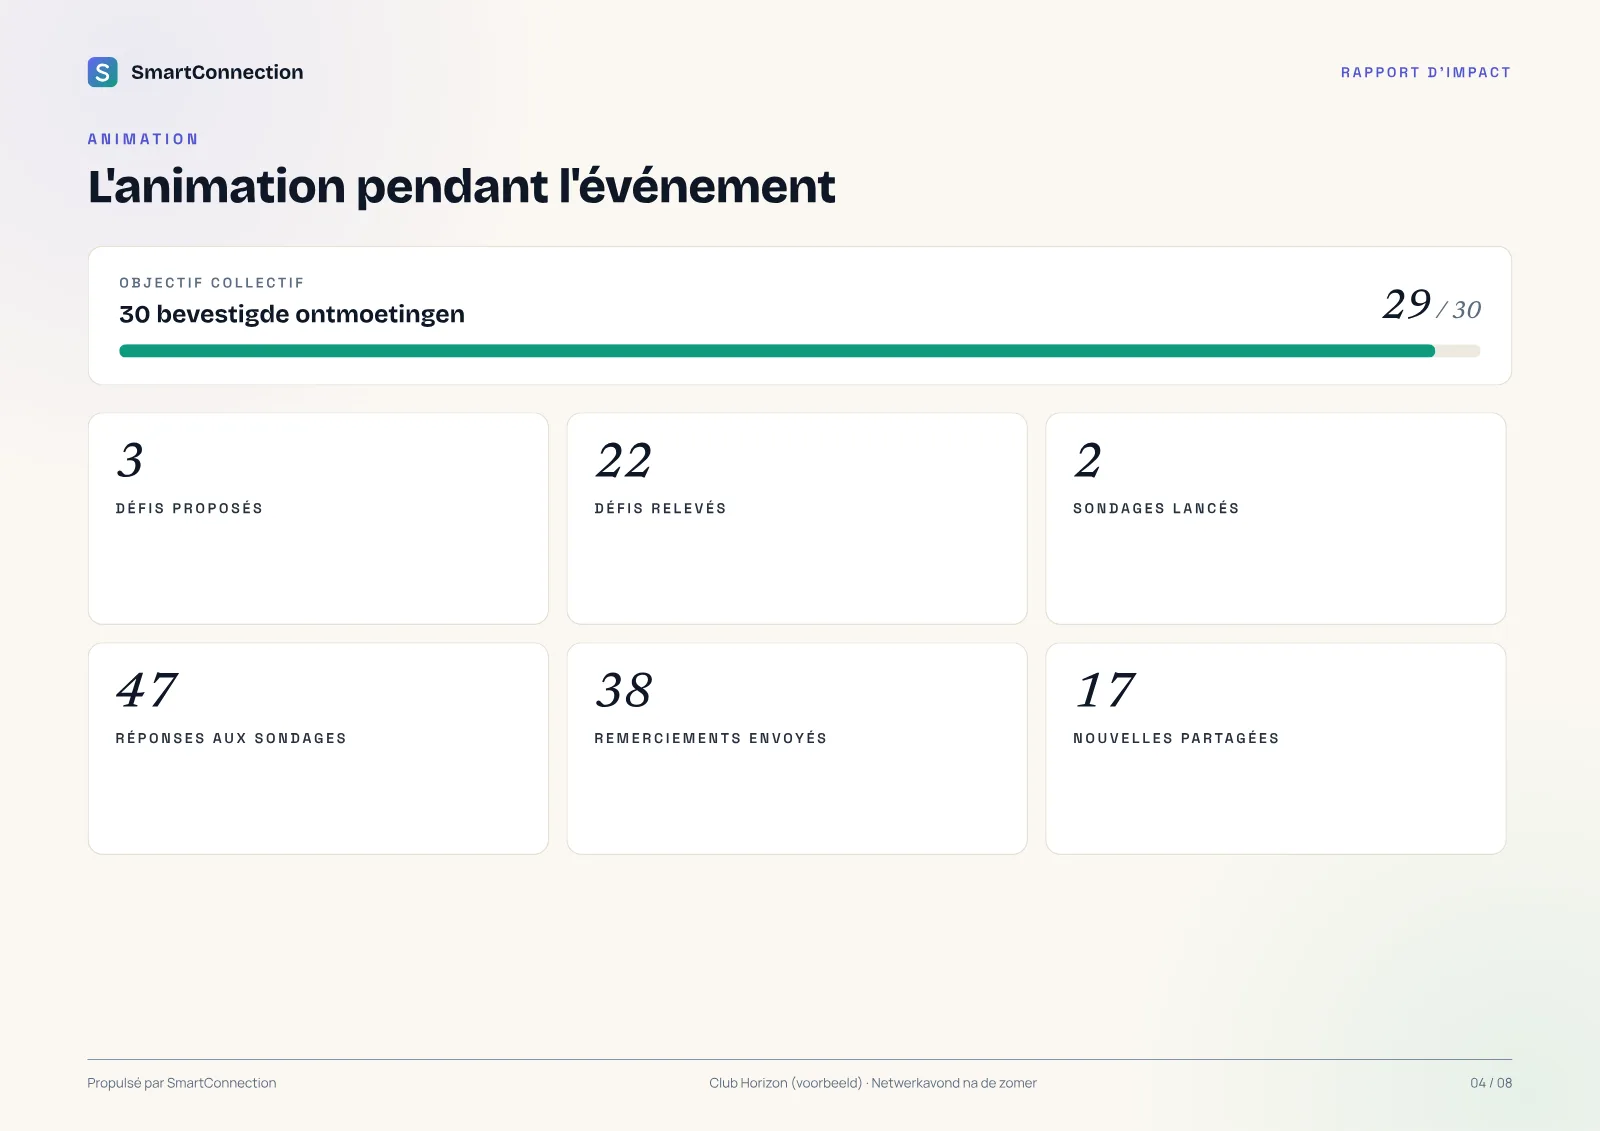Screen dimensions: 1600x1131
Task: Open the Nouvelles partagées card
Action: 1276,749
